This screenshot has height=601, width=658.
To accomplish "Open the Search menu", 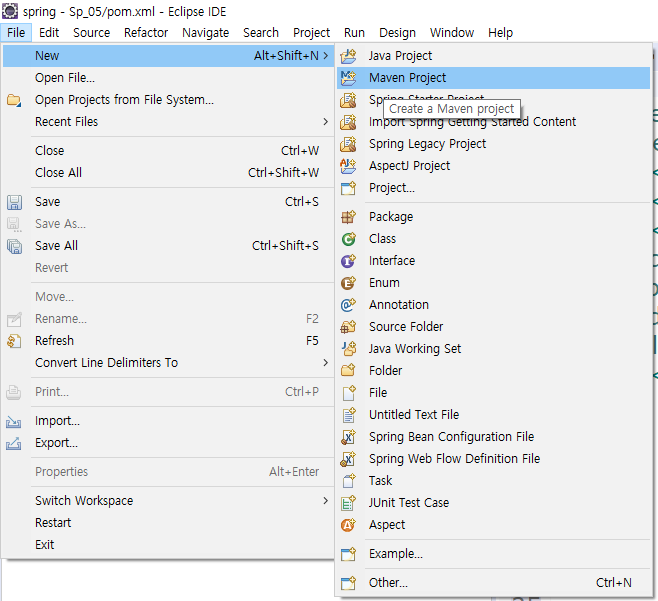I will click(x=261, y=33).
